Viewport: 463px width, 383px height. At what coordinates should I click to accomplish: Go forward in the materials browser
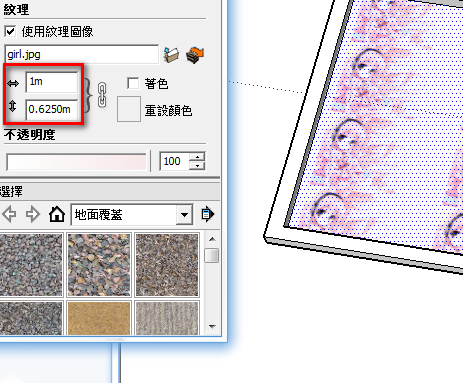tap(33, 214)
